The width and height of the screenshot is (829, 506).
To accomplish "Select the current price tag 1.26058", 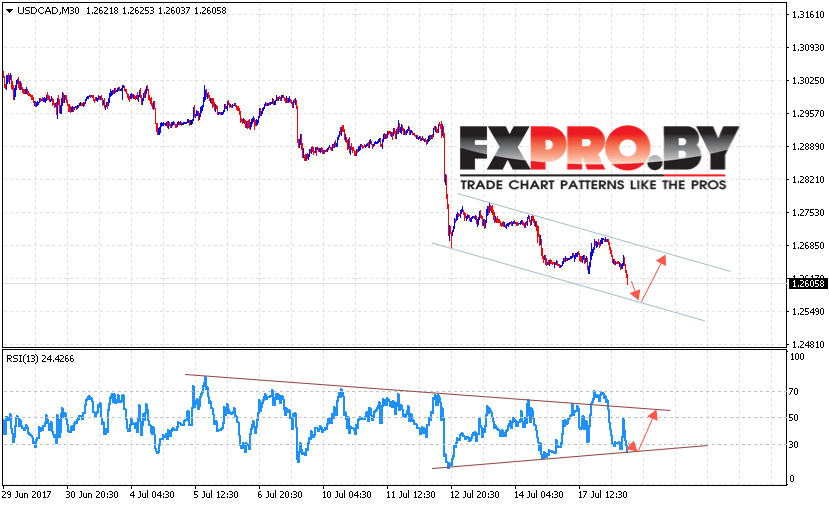I will point(808,283).
